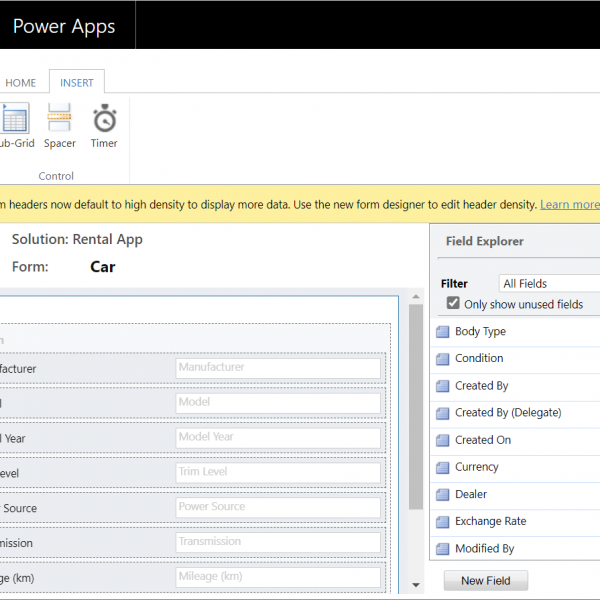The height and width of the screenshot is (600, 600).
Task: Select 'Created By (Delegate)' in Field Explorer
Action: tap(508, 413)
